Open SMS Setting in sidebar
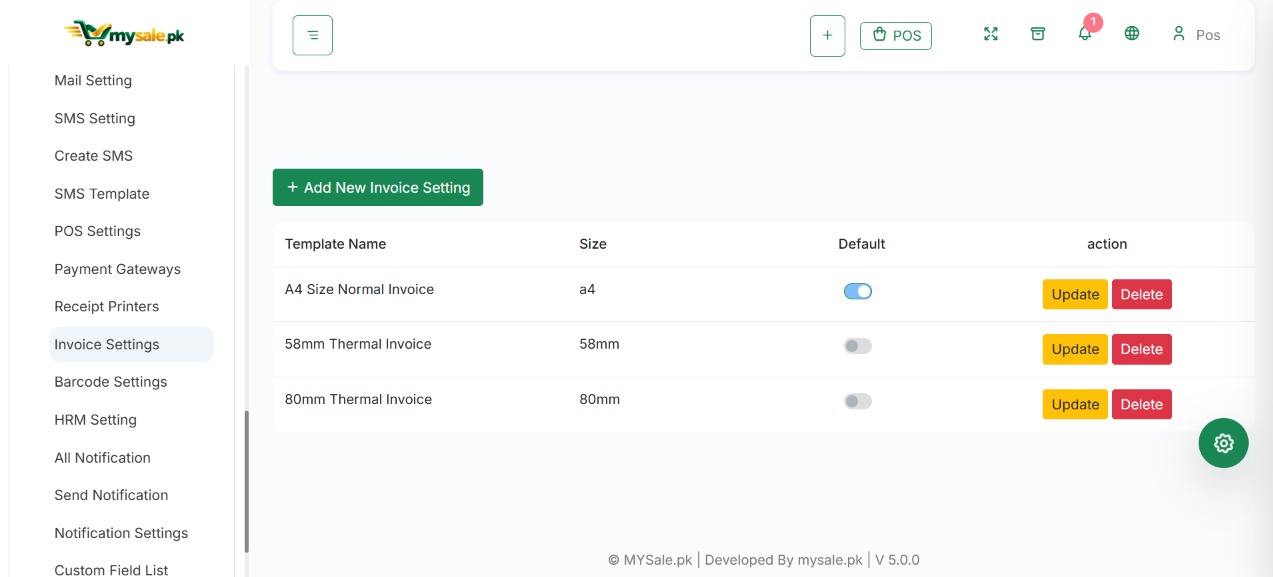The image size is (1273, 577). [95, 118]
